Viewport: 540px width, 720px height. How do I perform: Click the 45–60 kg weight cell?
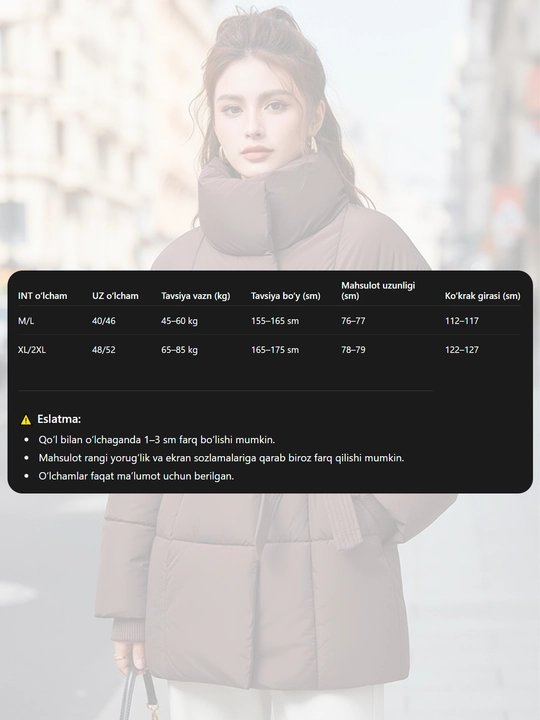(179, 321)
